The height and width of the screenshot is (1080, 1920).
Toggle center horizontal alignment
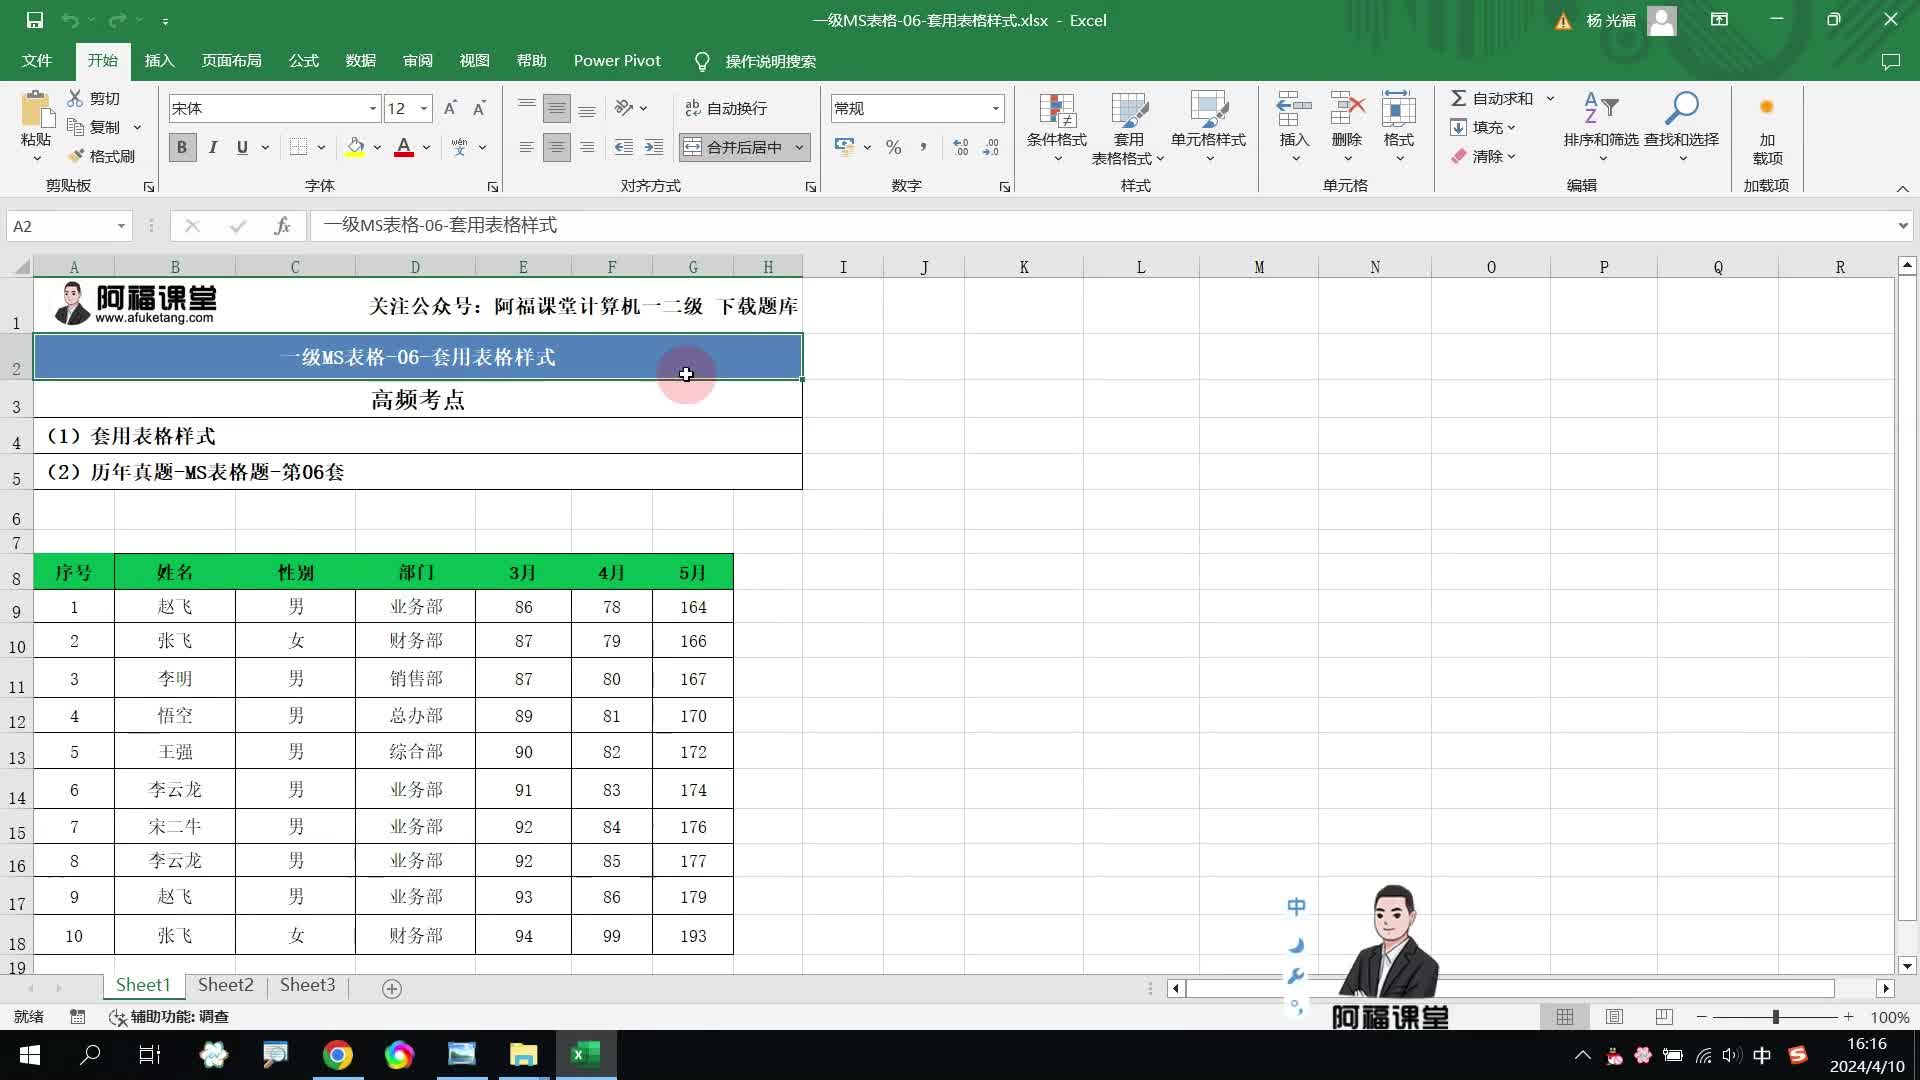coord(557,147)
